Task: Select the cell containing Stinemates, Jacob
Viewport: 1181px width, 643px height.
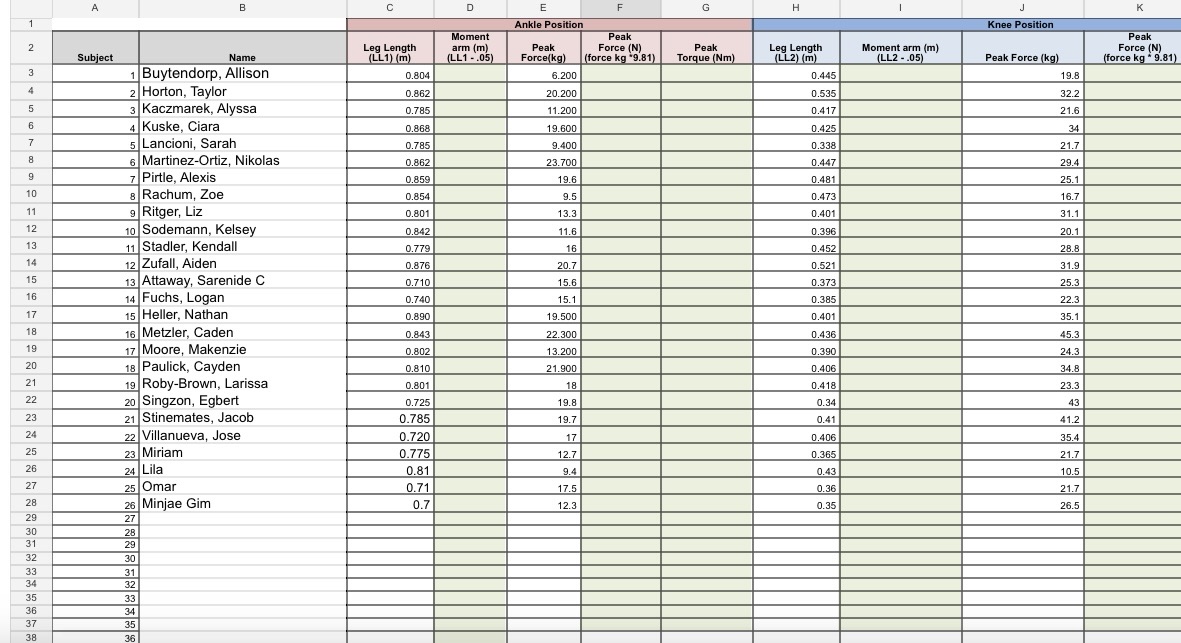Action: tap(243, 418)
